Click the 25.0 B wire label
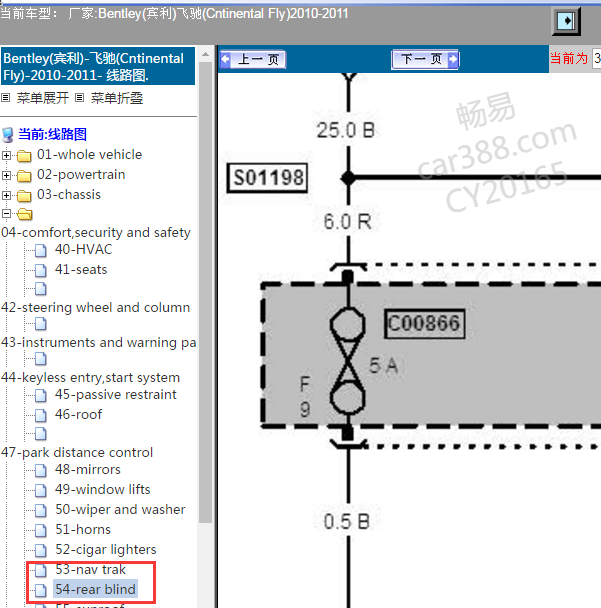 point(345,130)
